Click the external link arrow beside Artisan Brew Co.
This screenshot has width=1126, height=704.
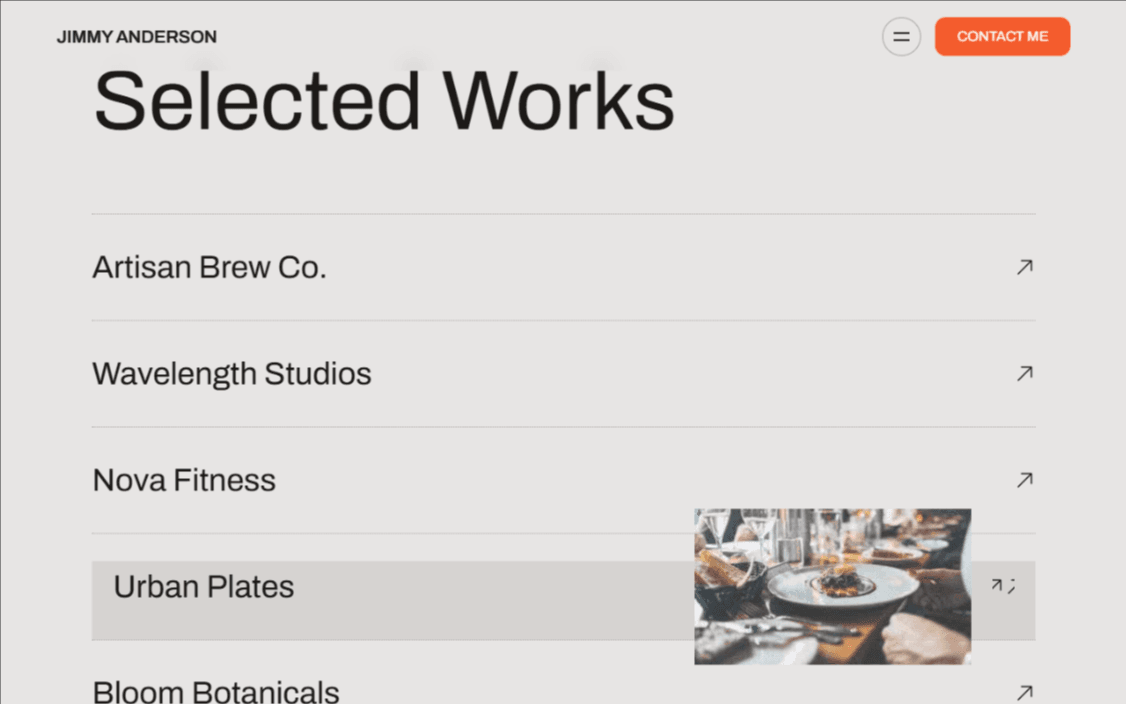(1023, 267)
